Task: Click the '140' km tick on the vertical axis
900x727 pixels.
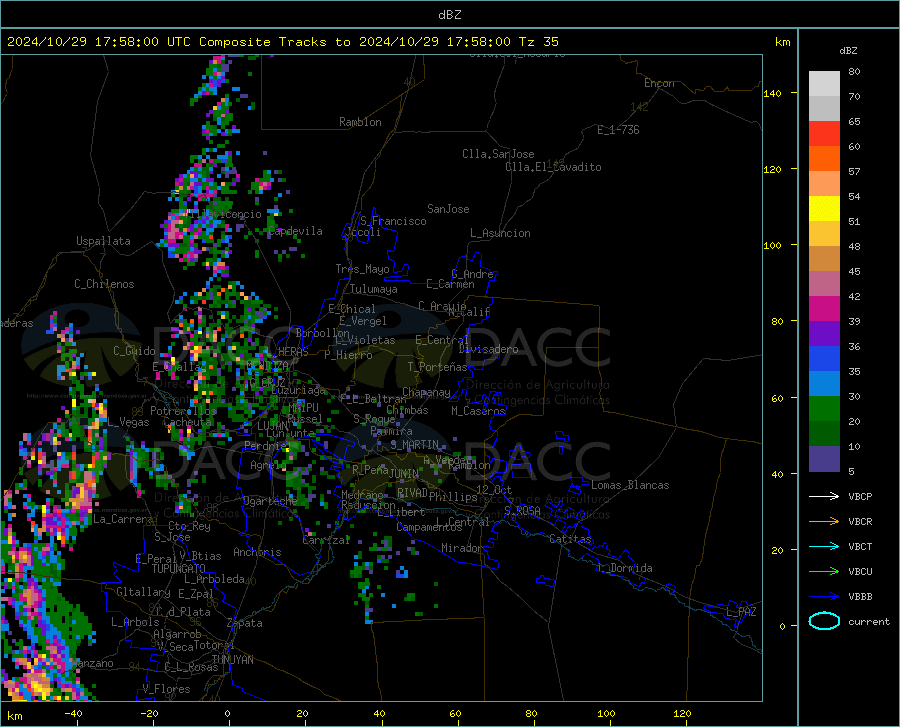Action: click(x=772, y=93)
